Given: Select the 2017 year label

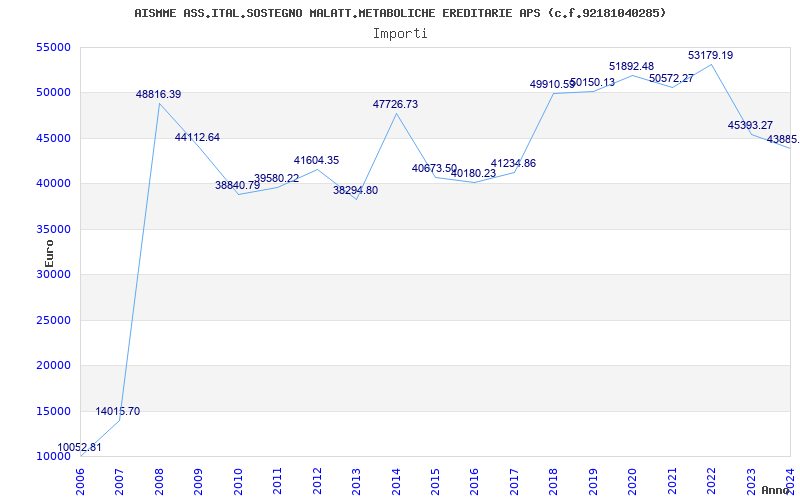Looking at the screenshot, I should point(514,482).
